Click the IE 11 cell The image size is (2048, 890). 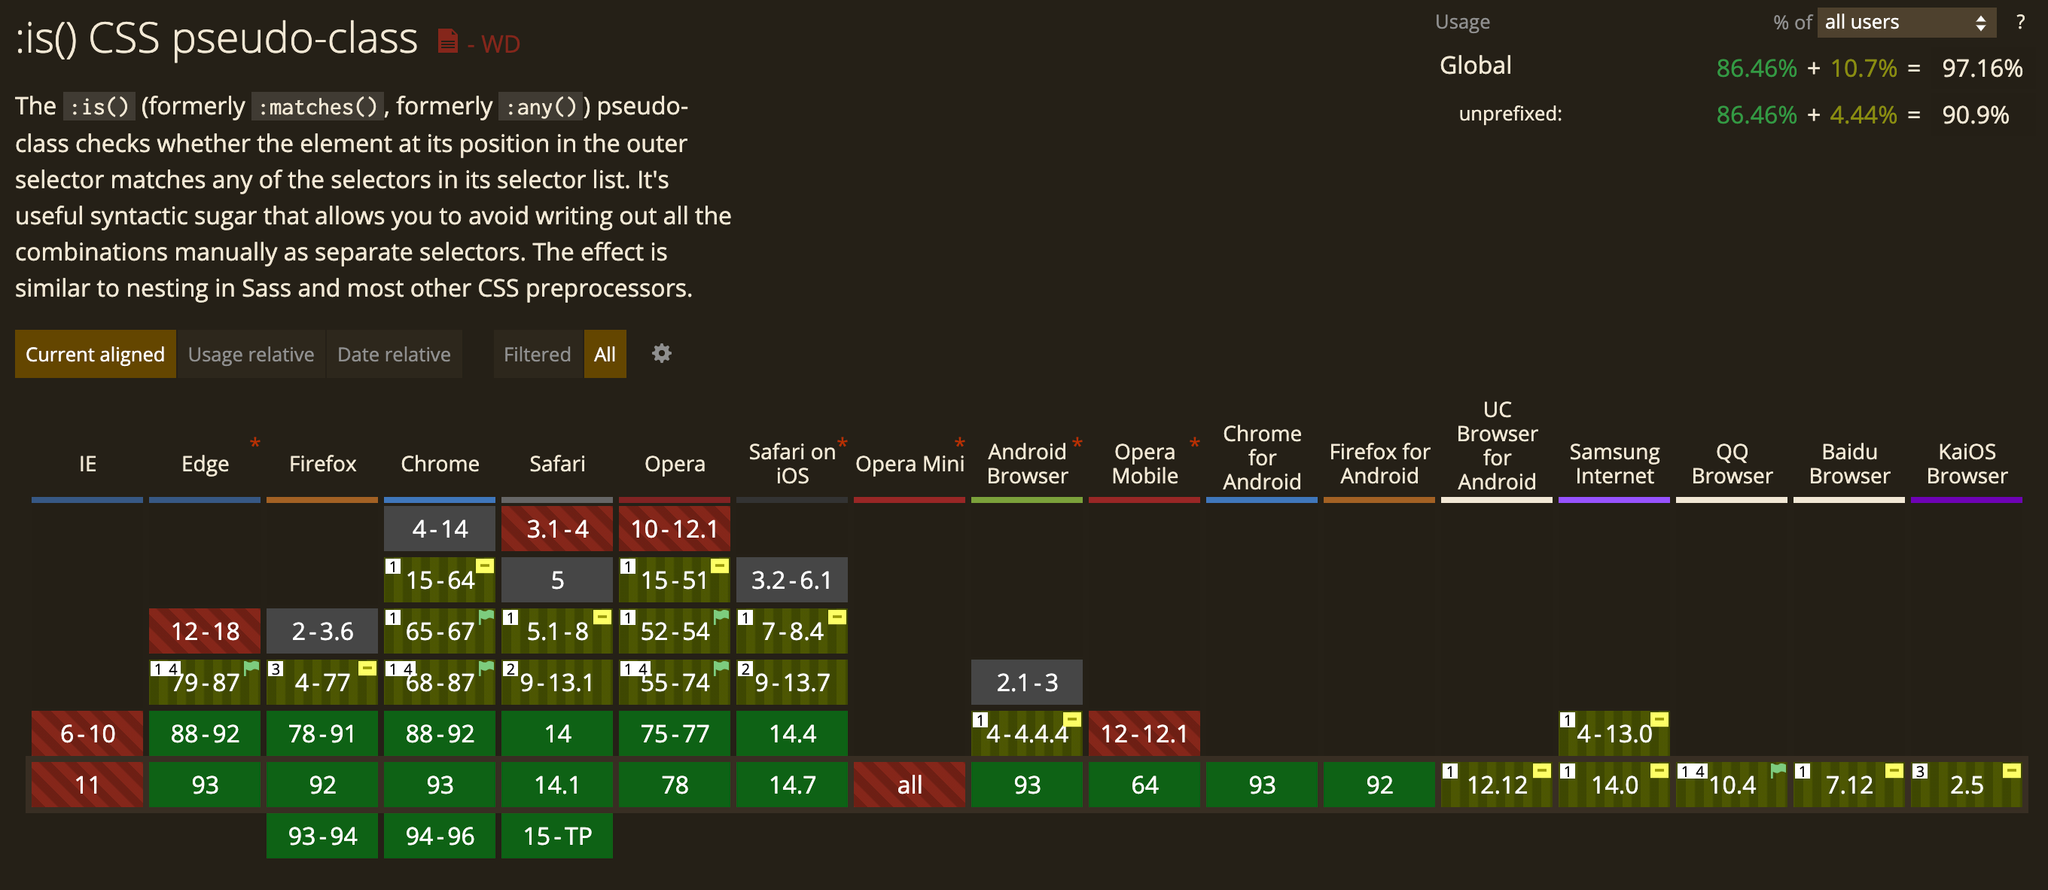tap(88, 785)
